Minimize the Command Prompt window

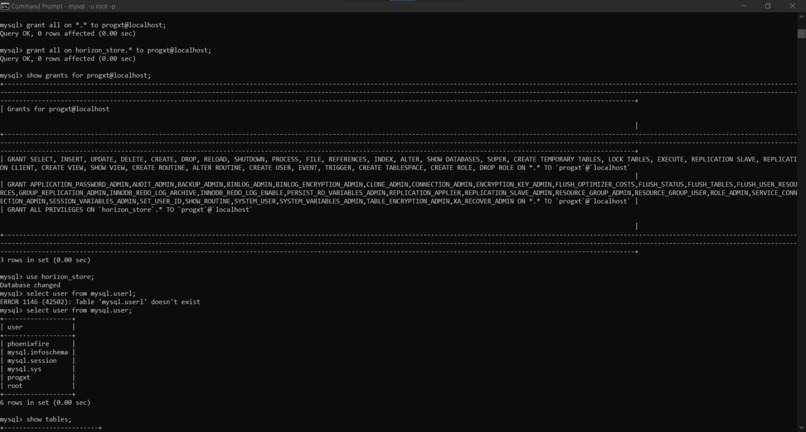(x=743, y=6)
